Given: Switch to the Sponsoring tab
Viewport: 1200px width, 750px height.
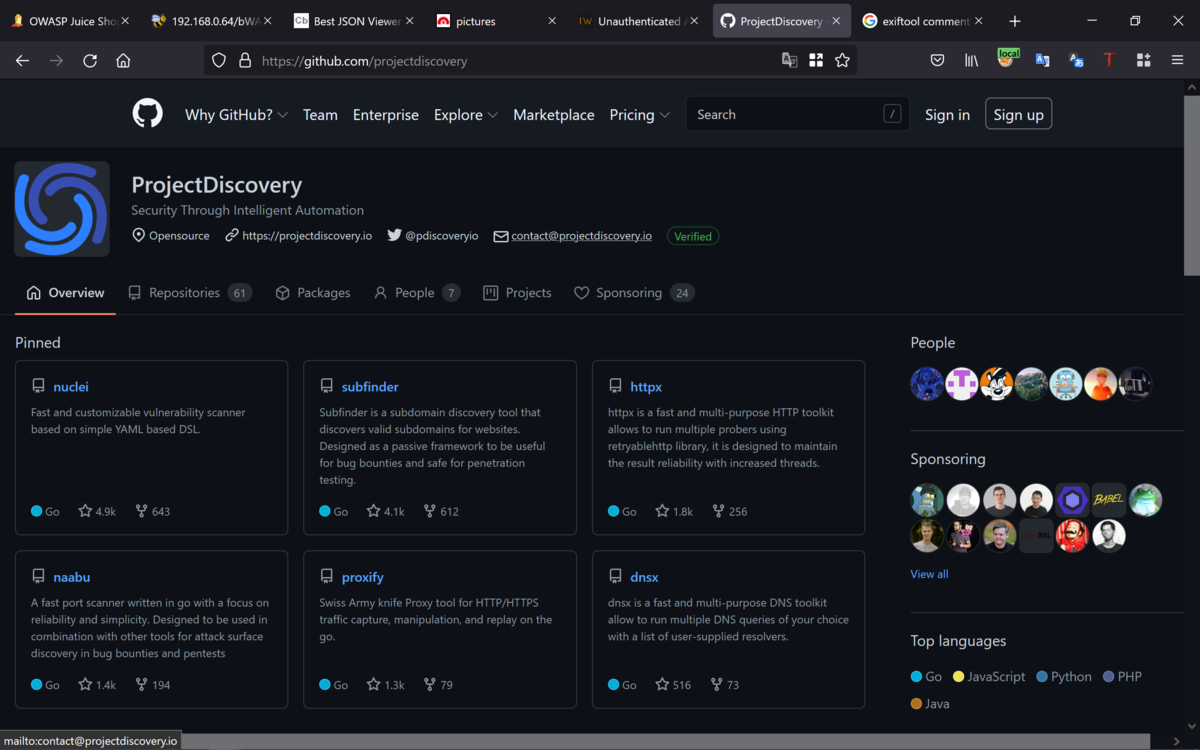Looking at the screenshot, I should (x=634, y=293).
